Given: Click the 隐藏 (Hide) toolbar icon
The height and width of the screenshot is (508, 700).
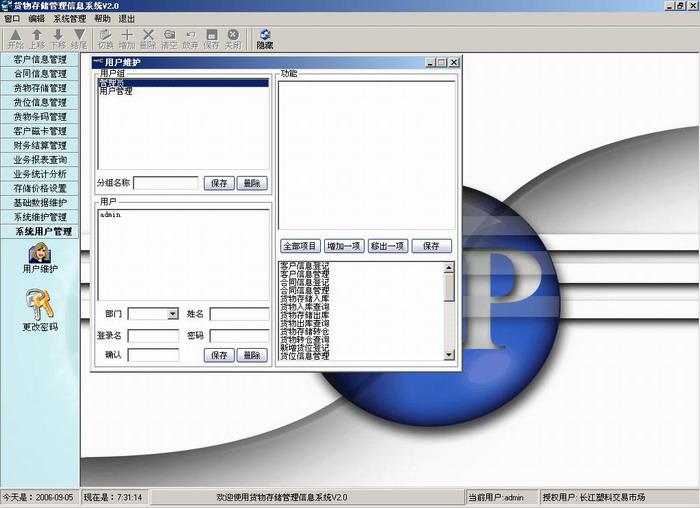Looking at the screenshot, I should coord(264,38).
